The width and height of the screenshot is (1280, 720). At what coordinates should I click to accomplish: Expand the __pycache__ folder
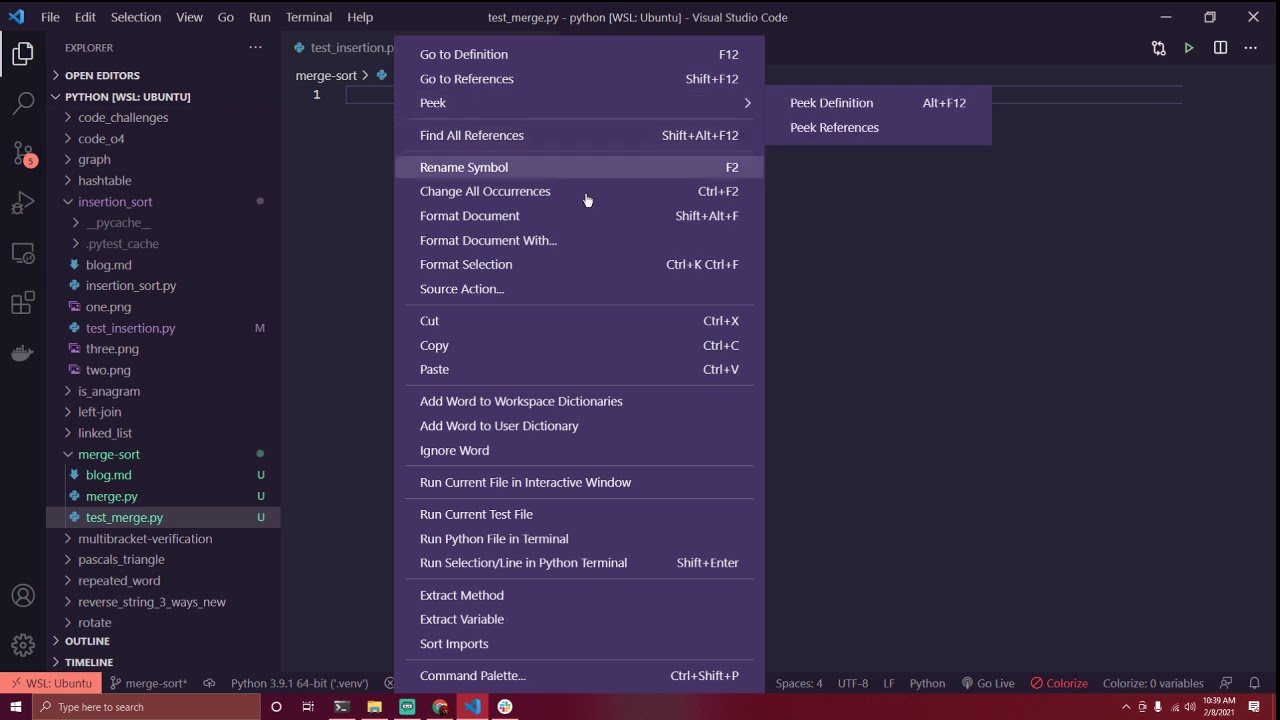118,222
